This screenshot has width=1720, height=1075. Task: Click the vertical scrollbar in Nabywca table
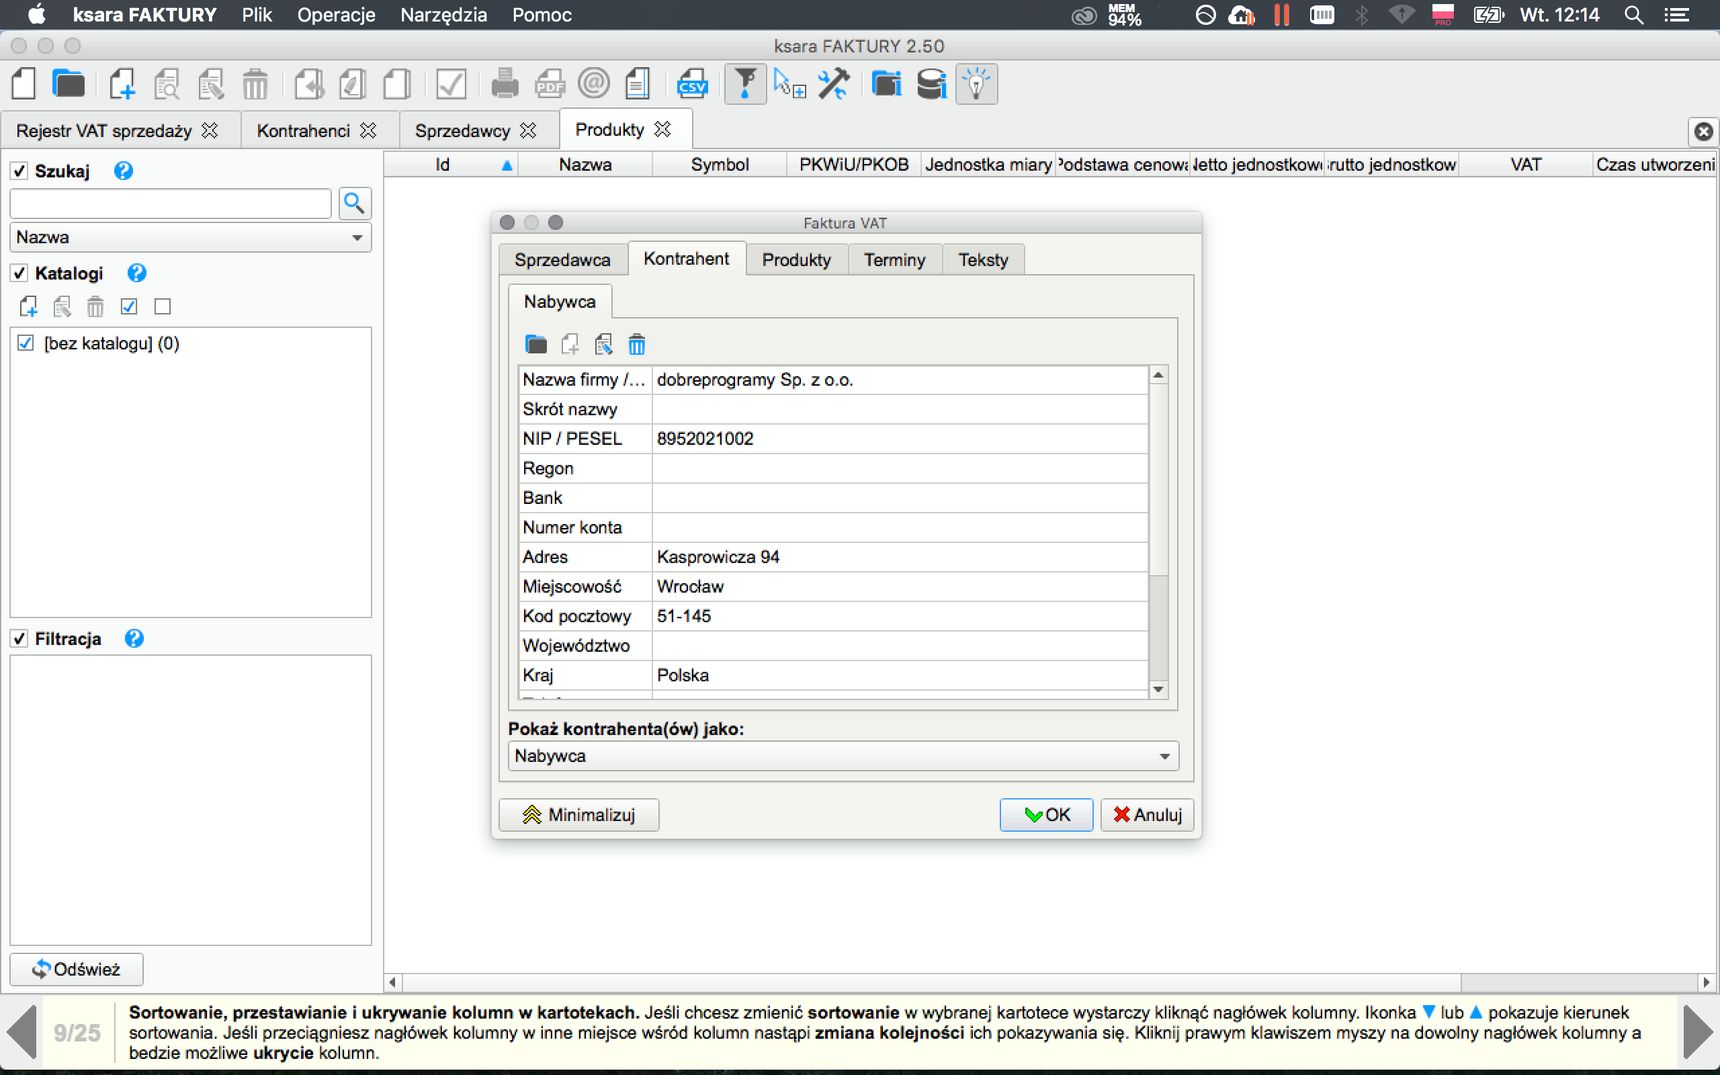pos(1159,480)
